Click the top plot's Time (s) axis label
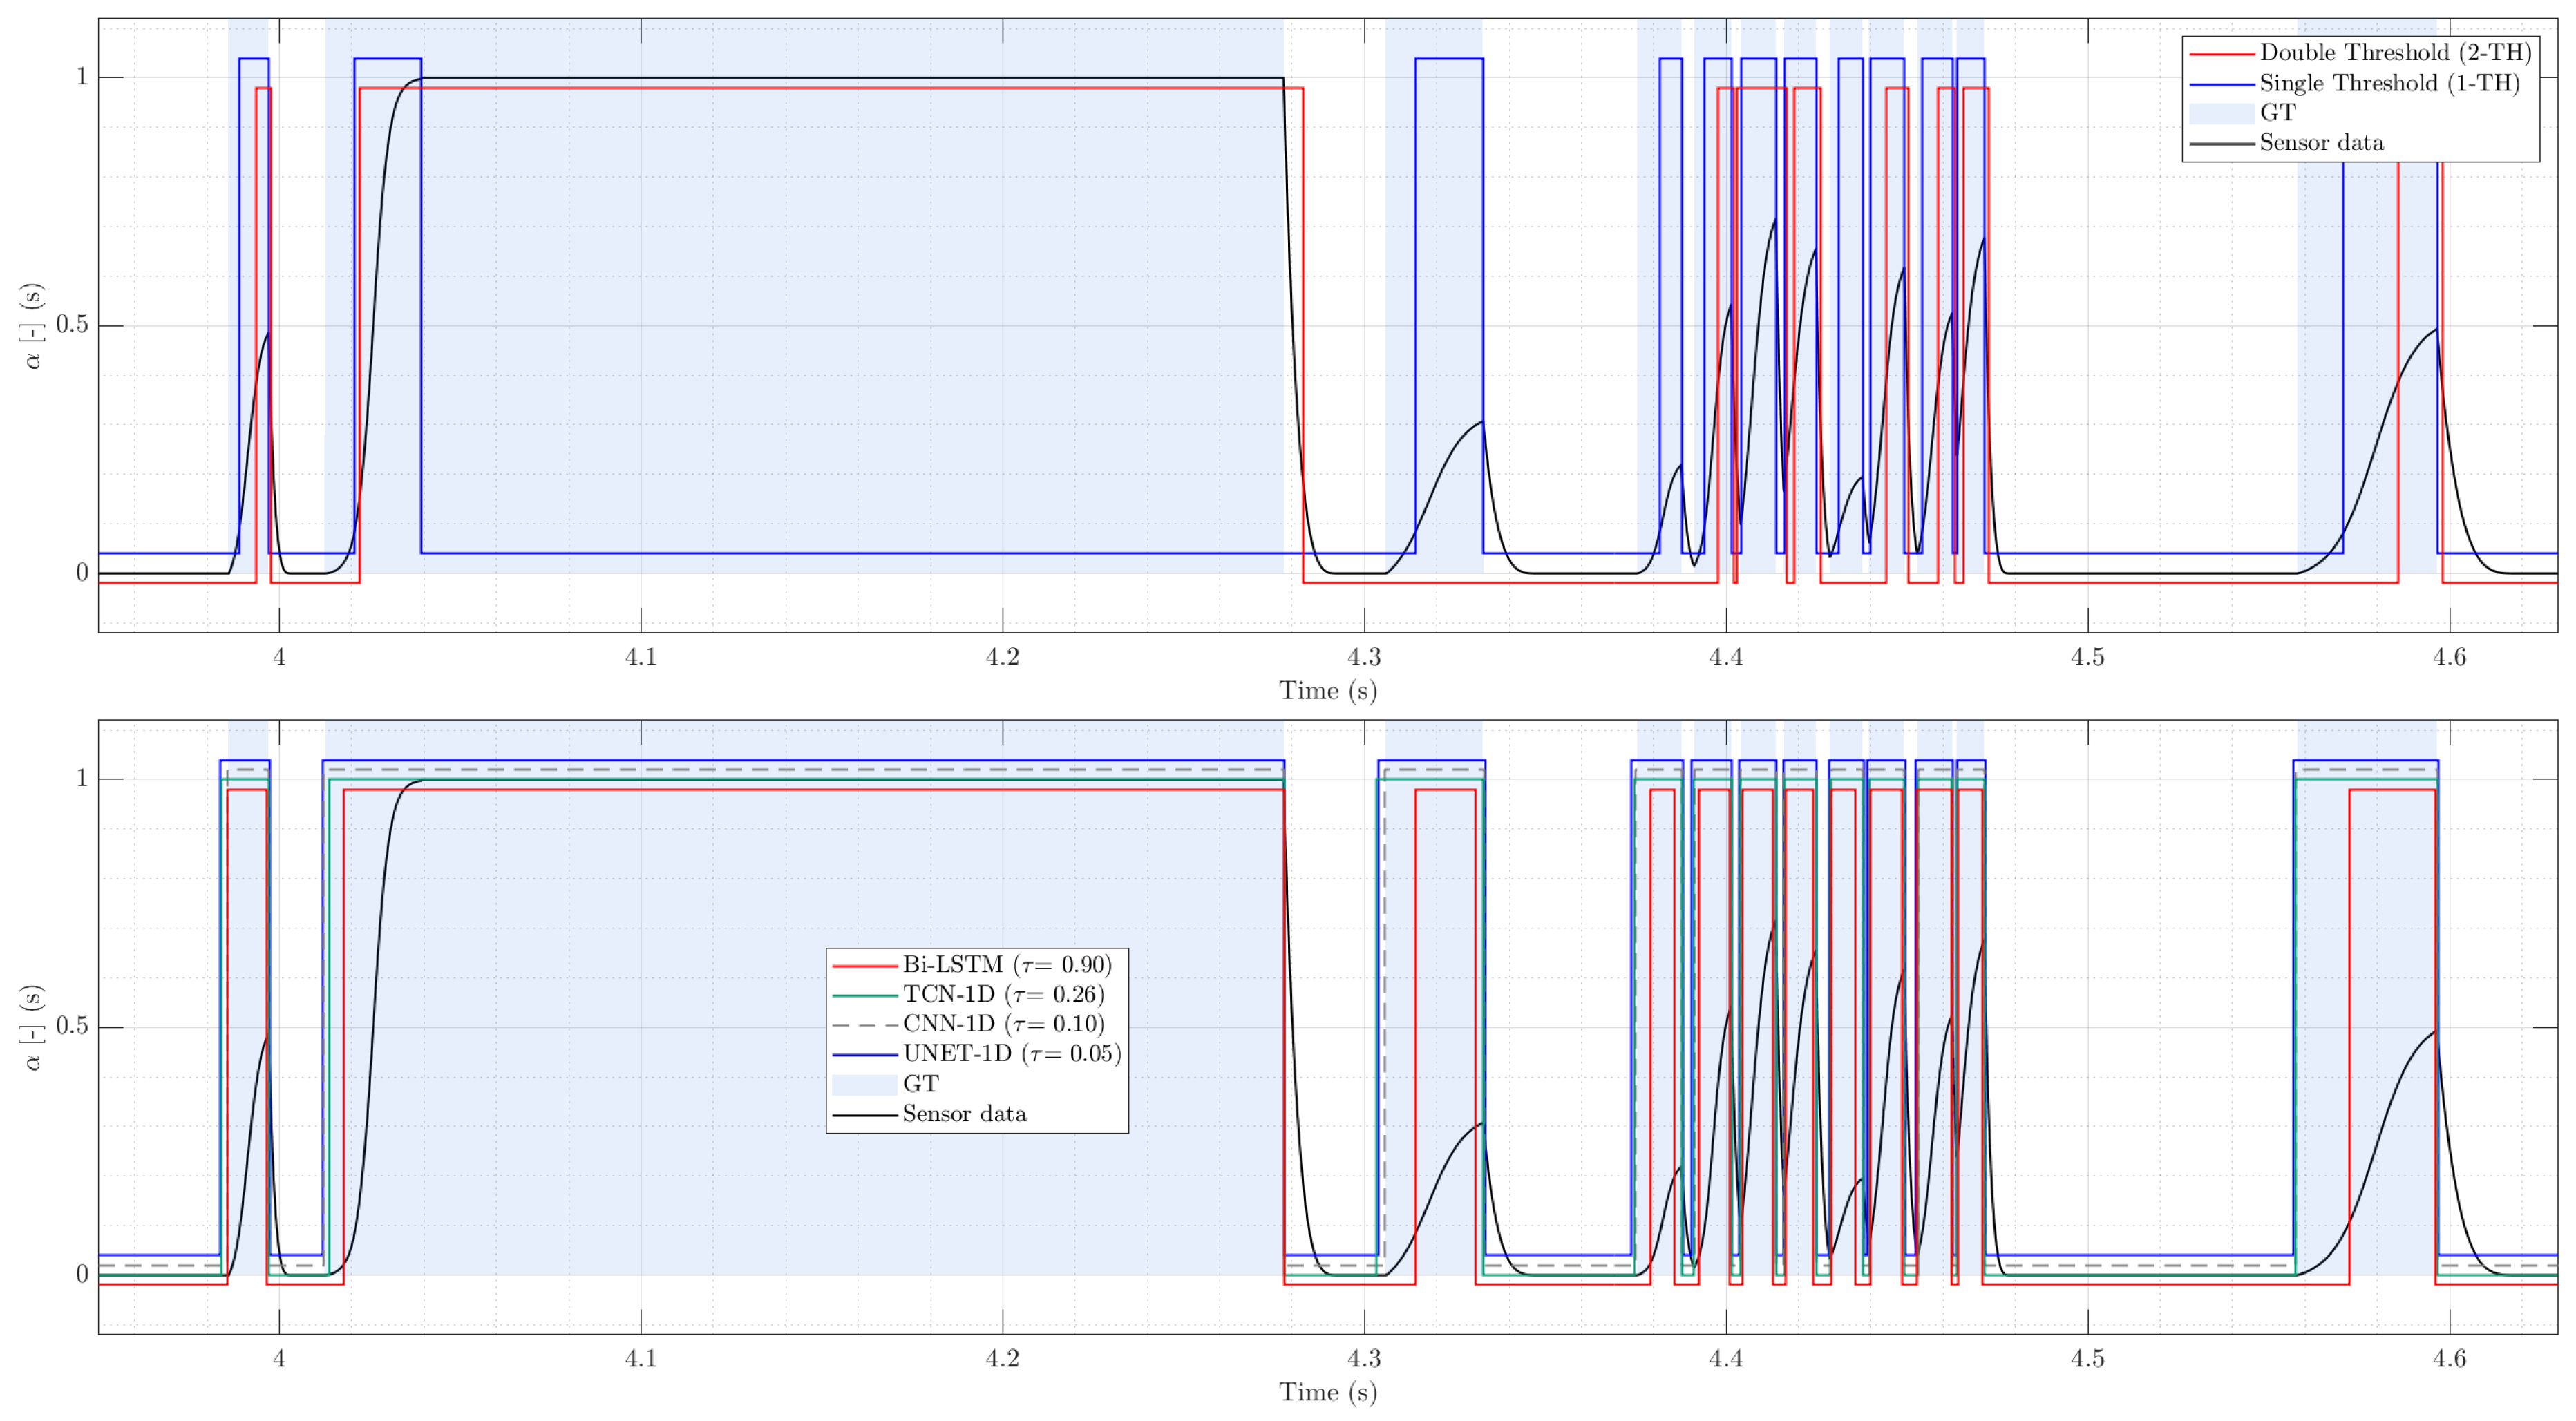The width and height of the screenshot is (2576, 1421). coord(1327,691)
